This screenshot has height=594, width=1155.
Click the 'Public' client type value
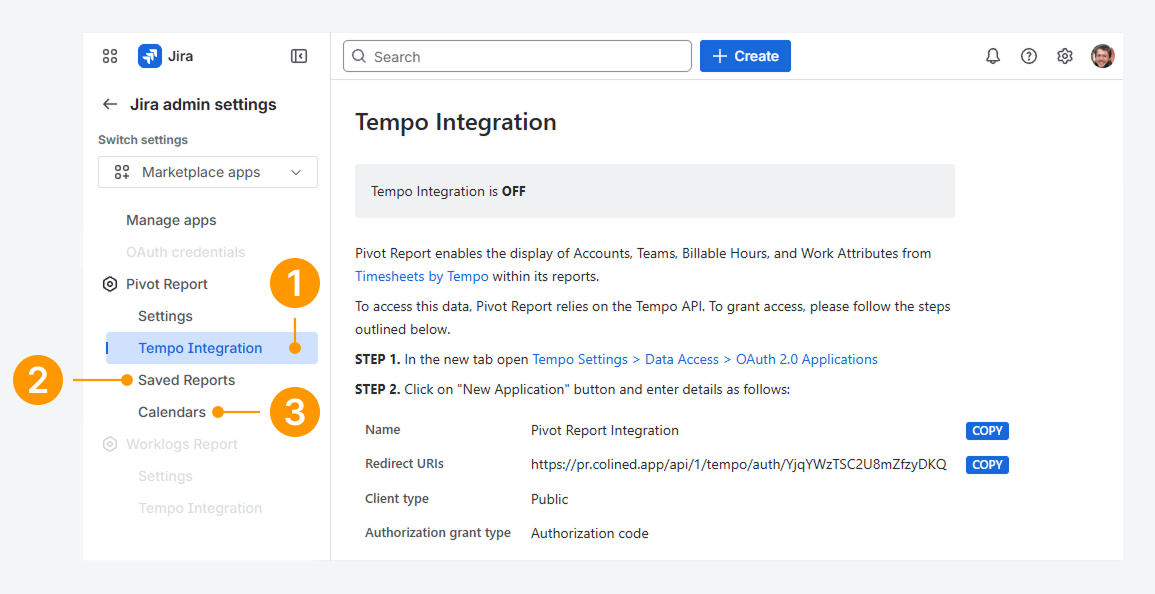tap(550, 499)
